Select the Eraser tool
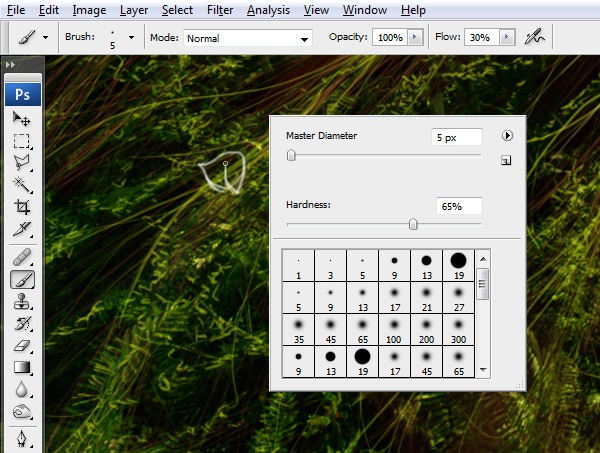600x453 pixels. 22,345
